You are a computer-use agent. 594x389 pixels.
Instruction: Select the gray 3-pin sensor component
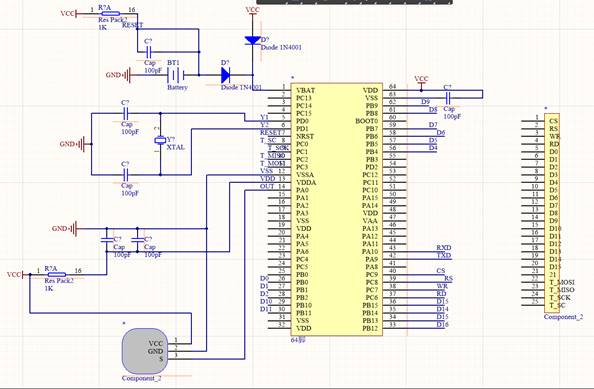point(145,351)
